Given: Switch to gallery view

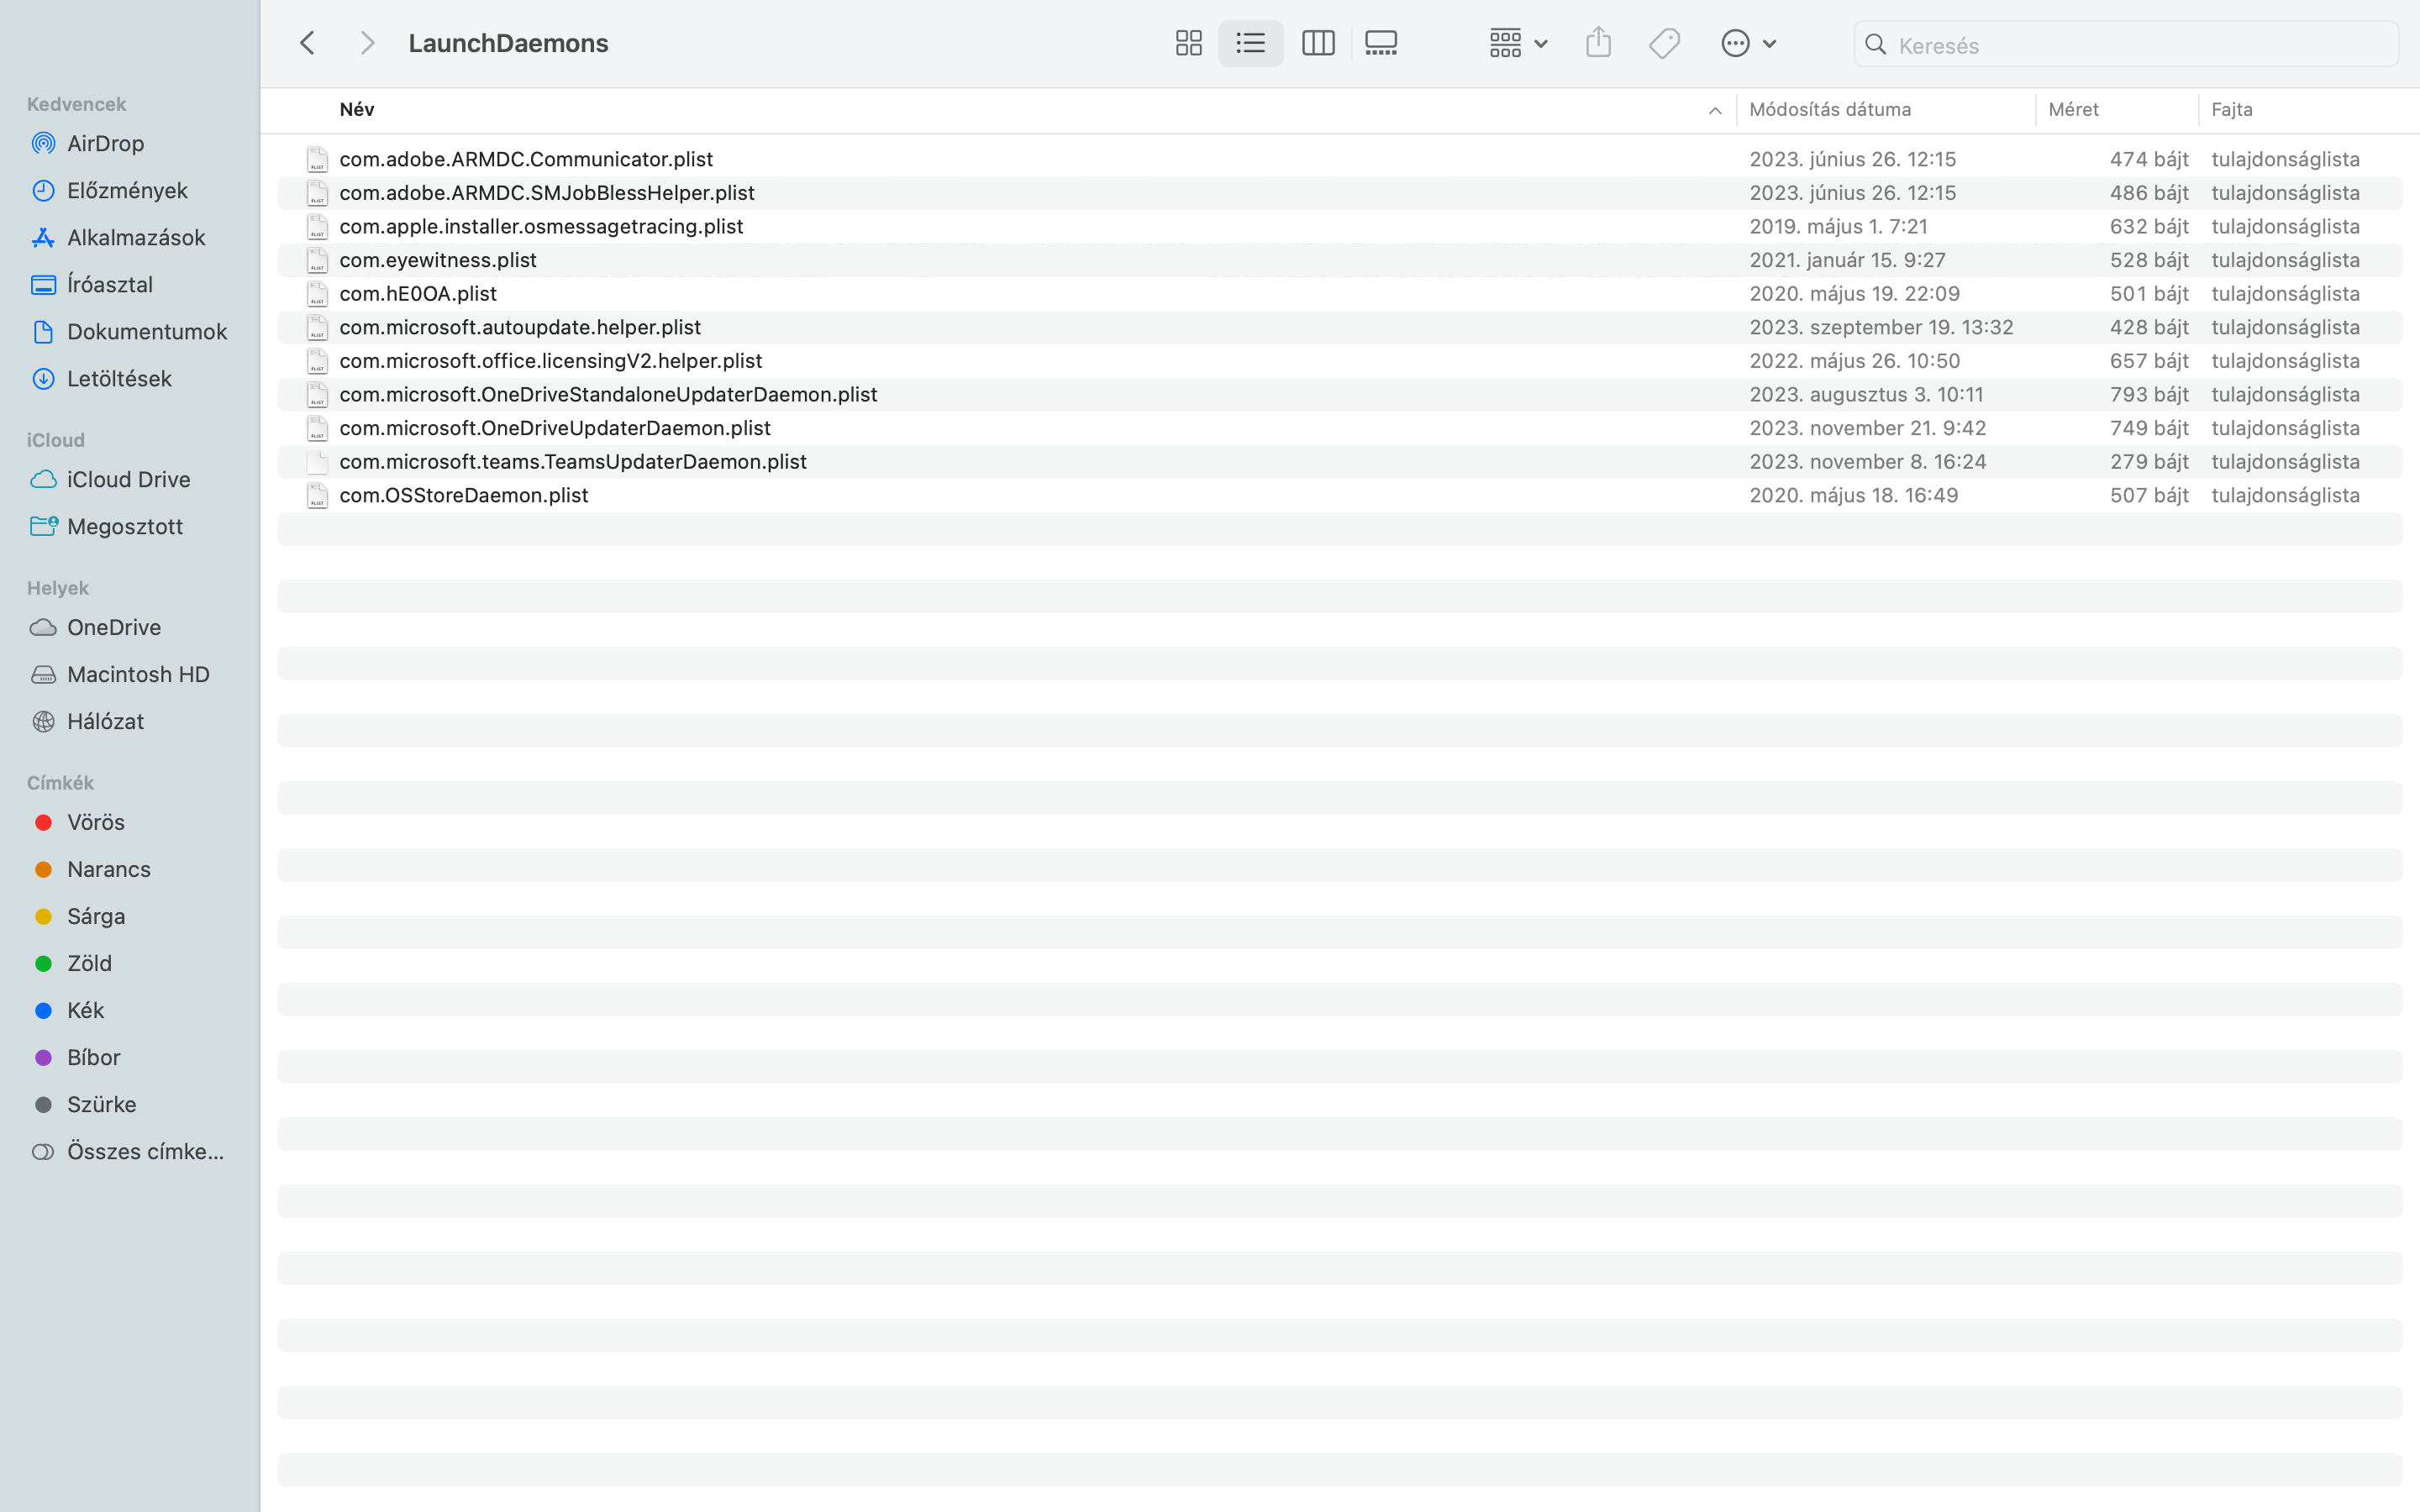Looking at the screenshot, I should (1381, 43).
